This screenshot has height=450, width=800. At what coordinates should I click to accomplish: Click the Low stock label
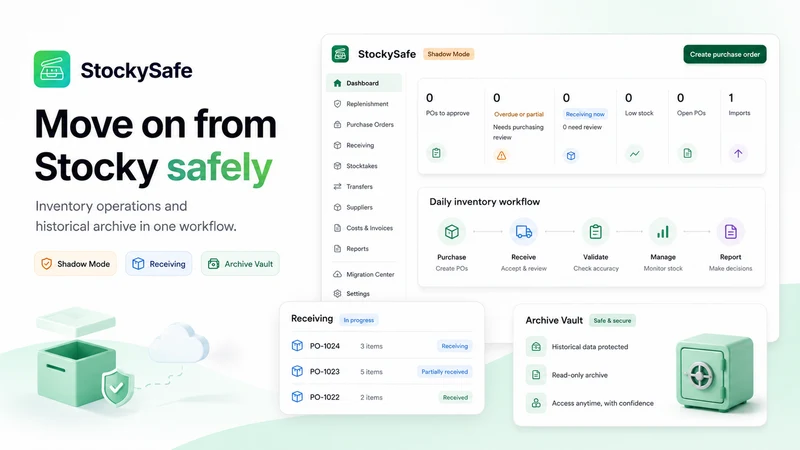pyautogui.click(x=639, y=113)
